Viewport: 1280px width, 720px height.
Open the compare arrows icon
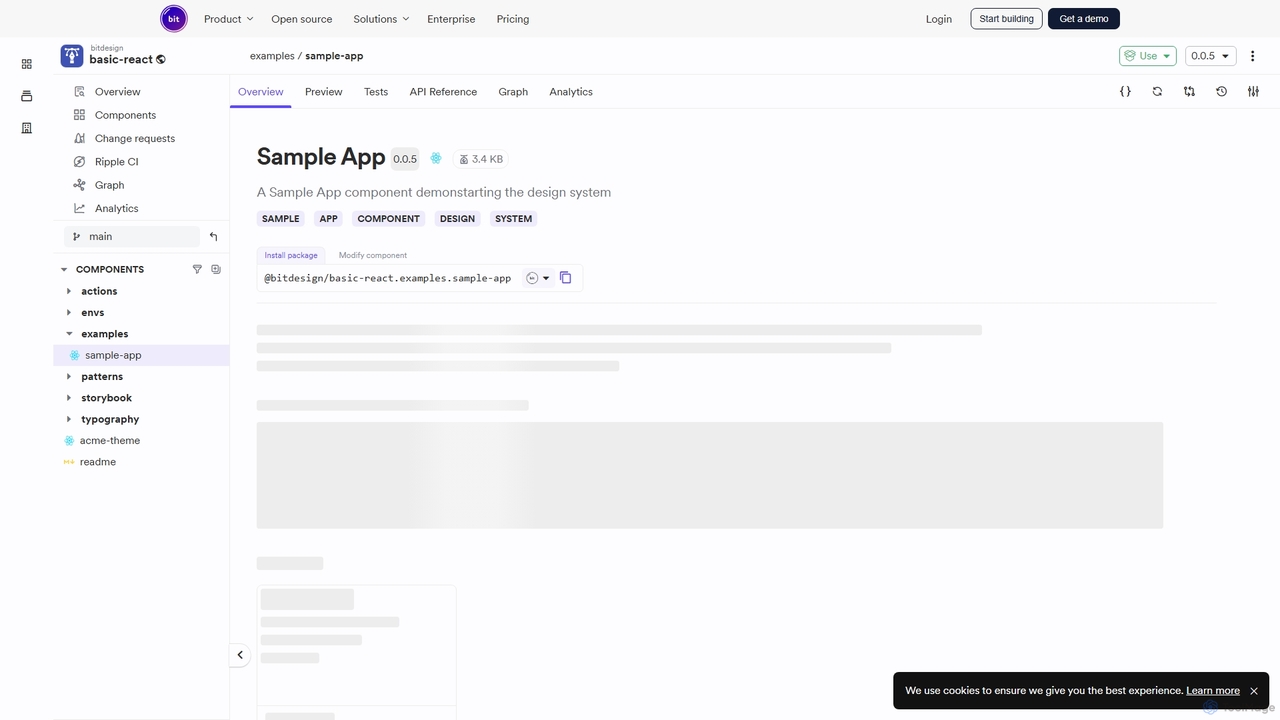click(x=1189, y=91)
